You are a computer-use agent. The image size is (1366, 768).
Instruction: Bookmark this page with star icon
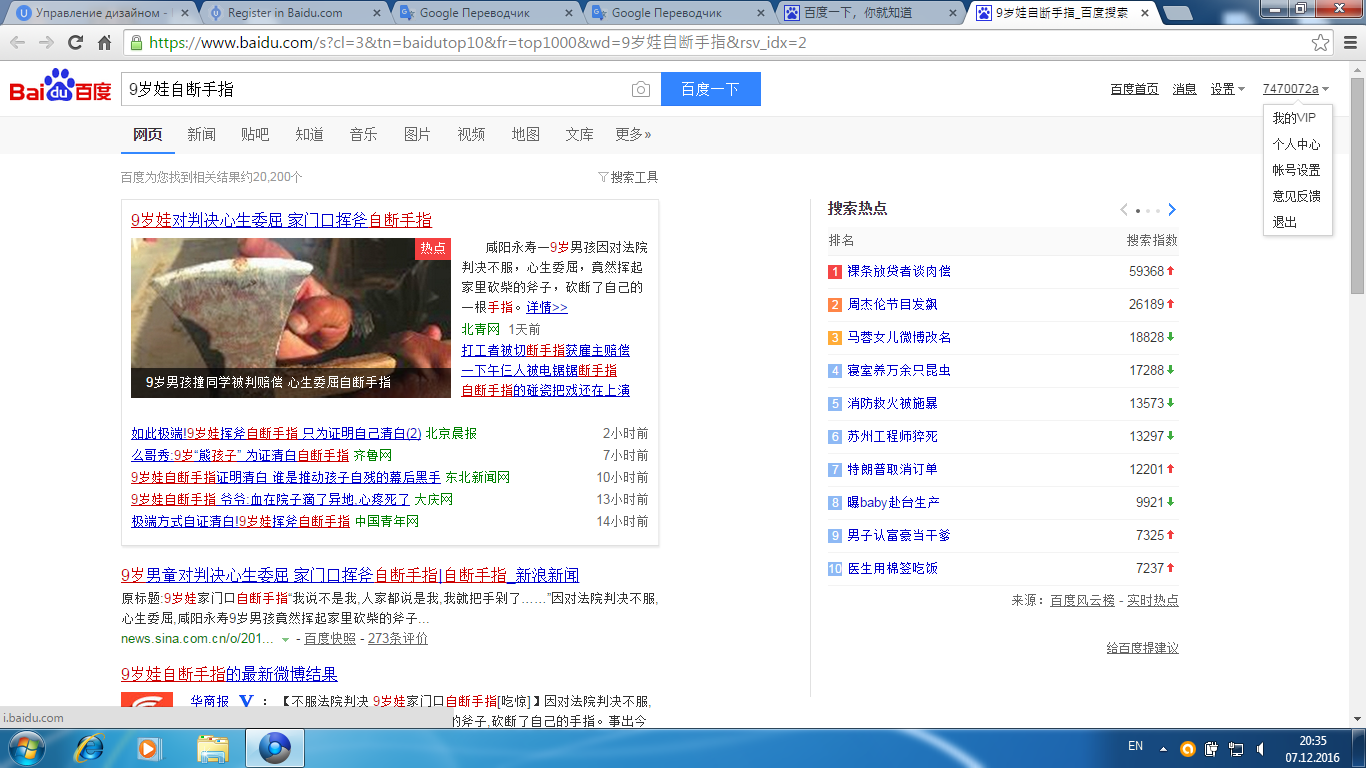point(1321,43)
